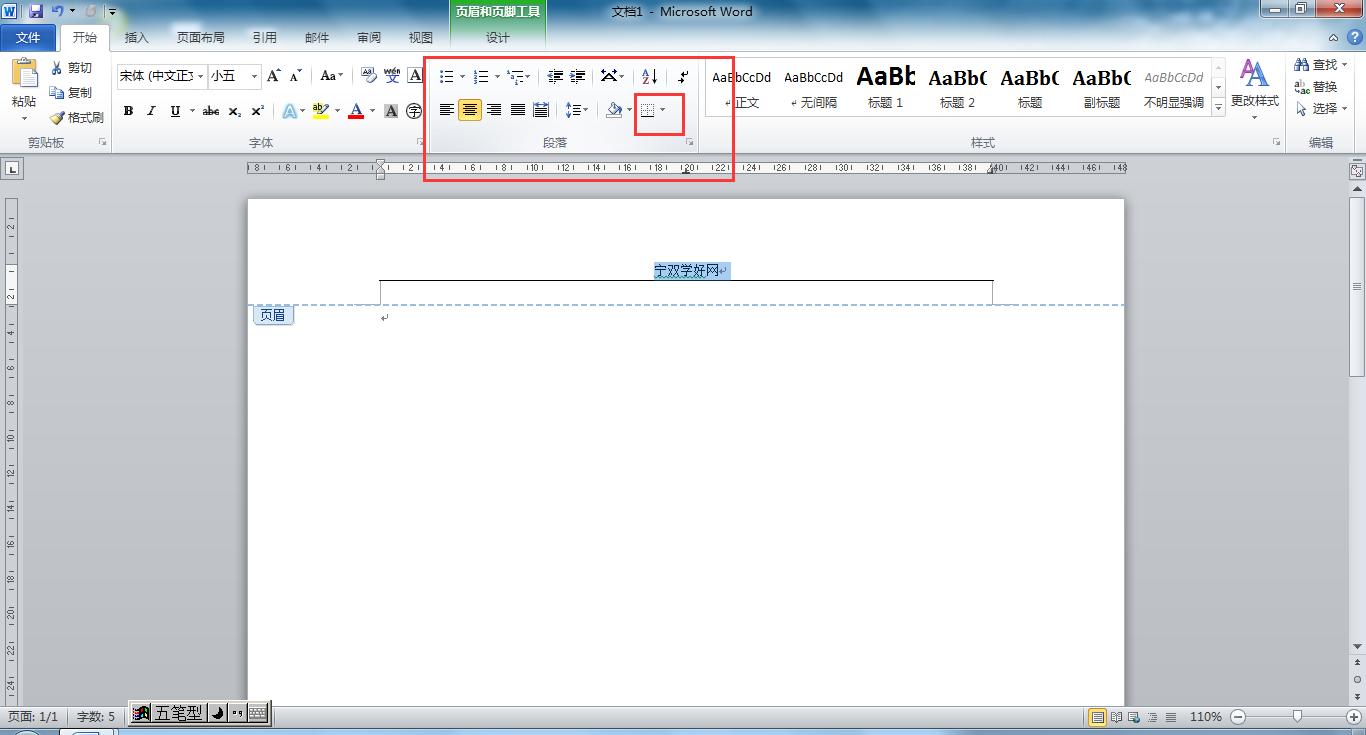
Task: Switch to the 插入 (Insert) tab
Action: [136, 38]
